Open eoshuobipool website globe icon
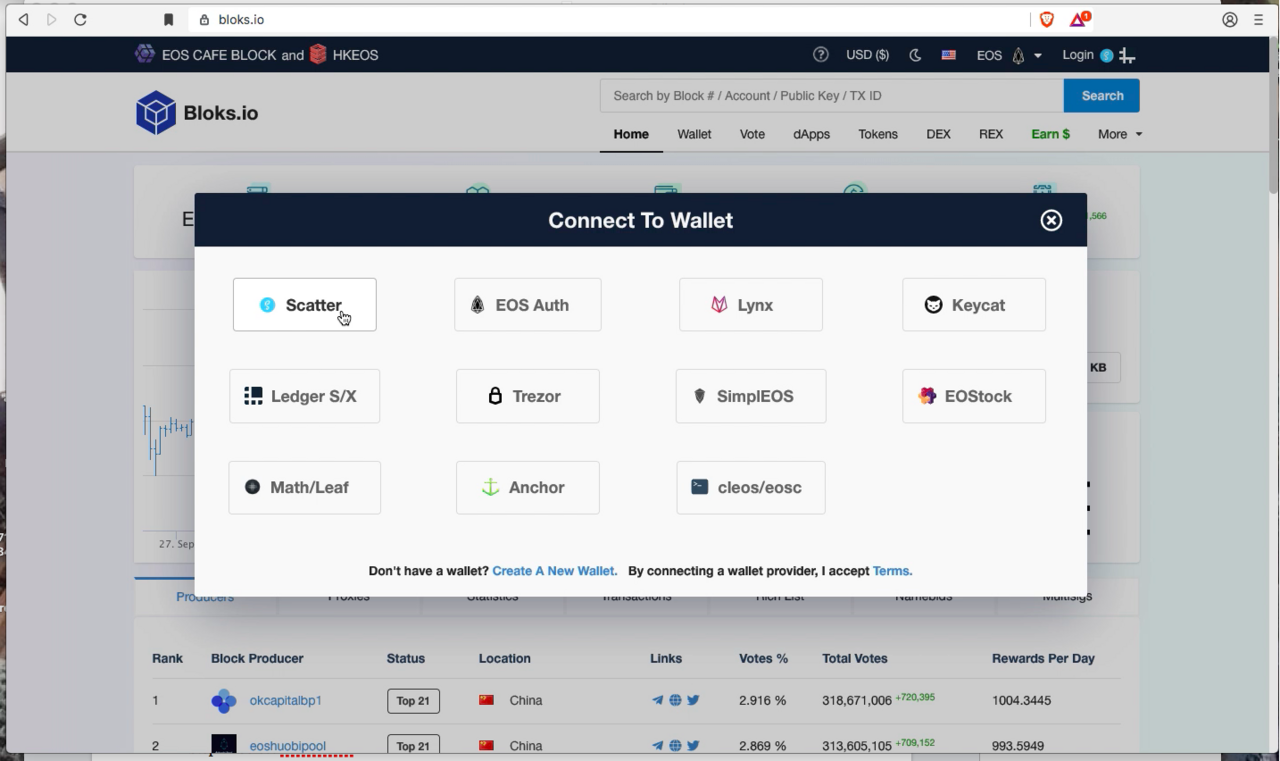 point(675,745)
